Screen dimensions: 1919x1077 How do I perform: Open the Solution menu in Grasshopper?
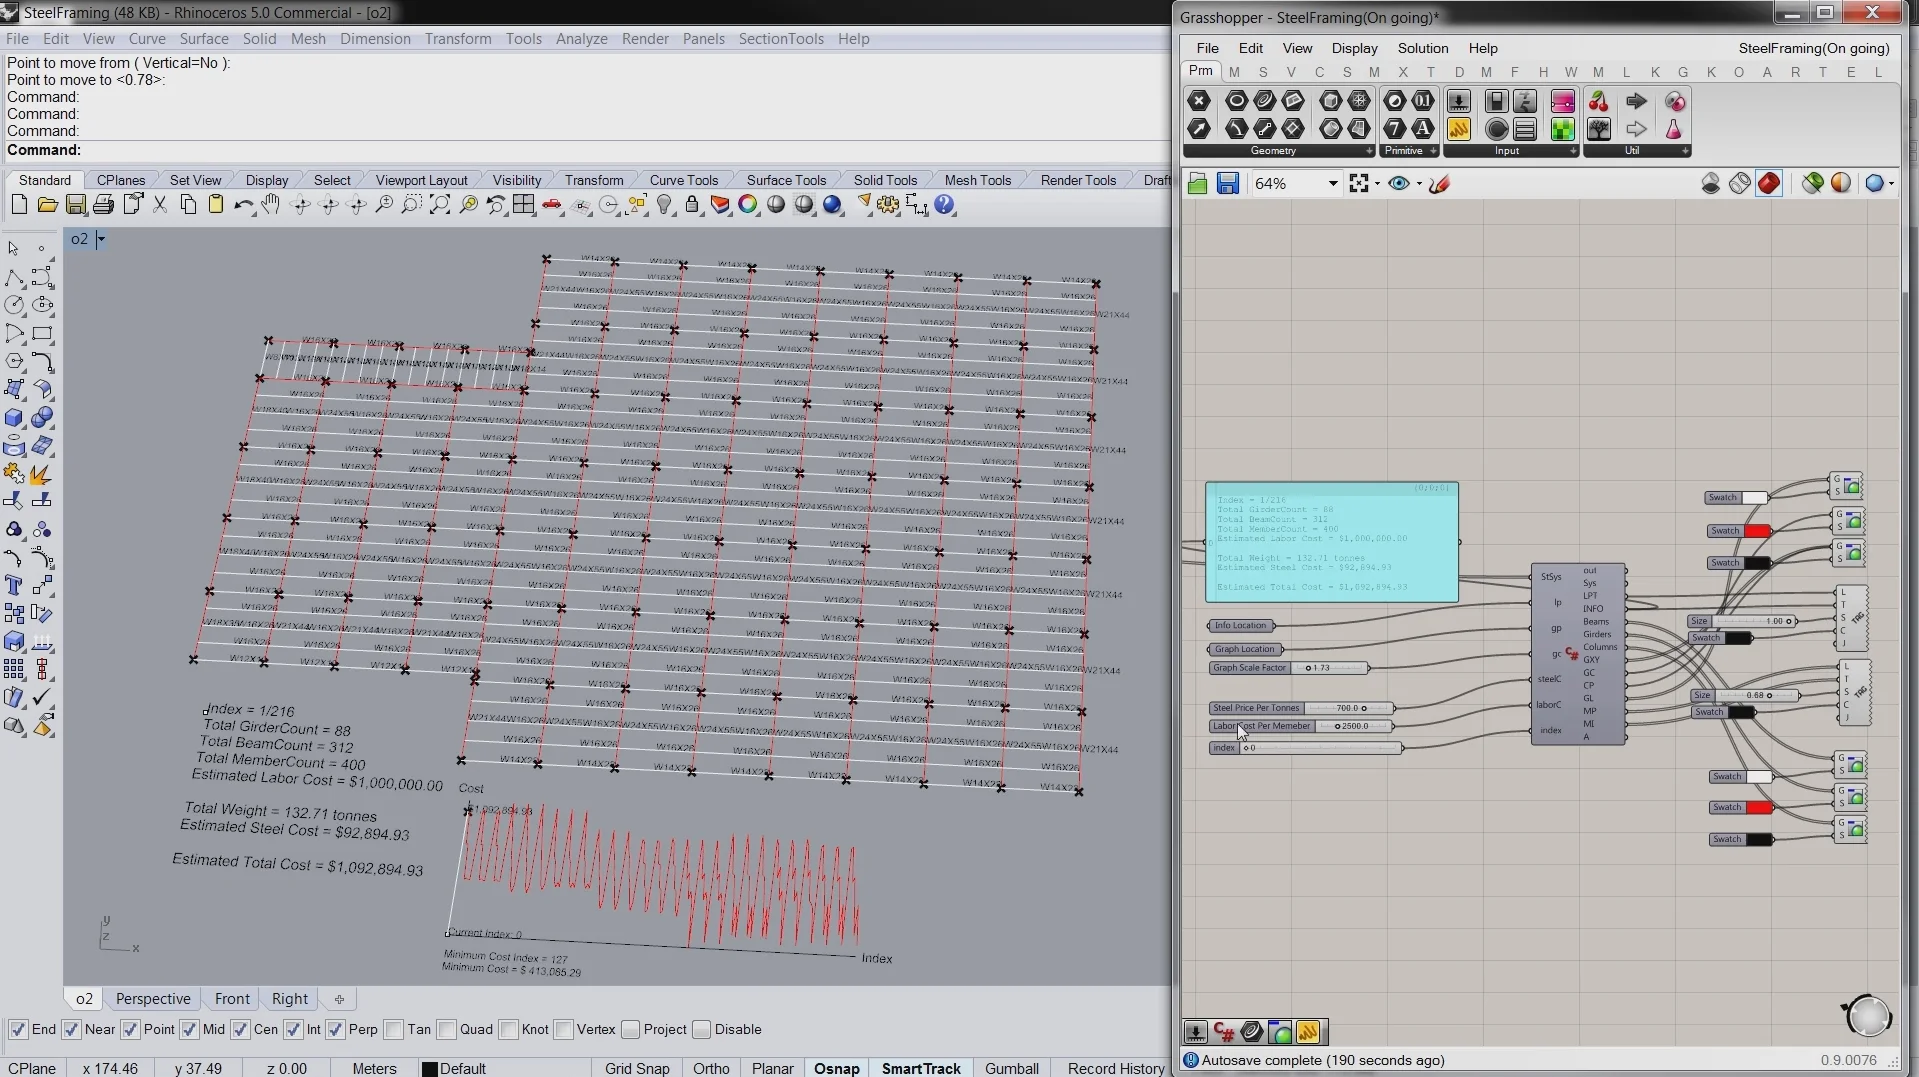pyautogui.click(x=1422, y=48)
